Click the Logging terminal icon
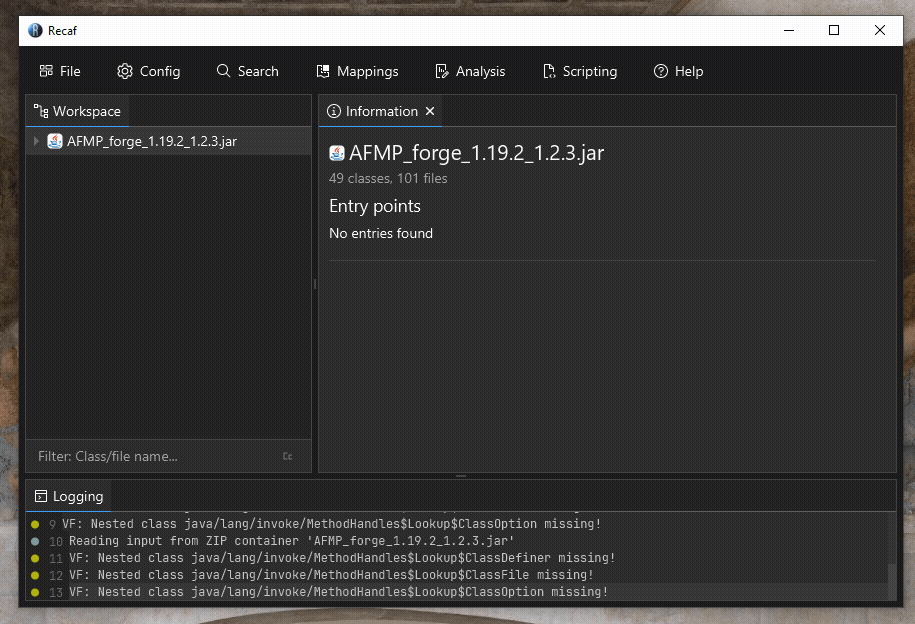The image size is (915, 624). pos(41,496)
